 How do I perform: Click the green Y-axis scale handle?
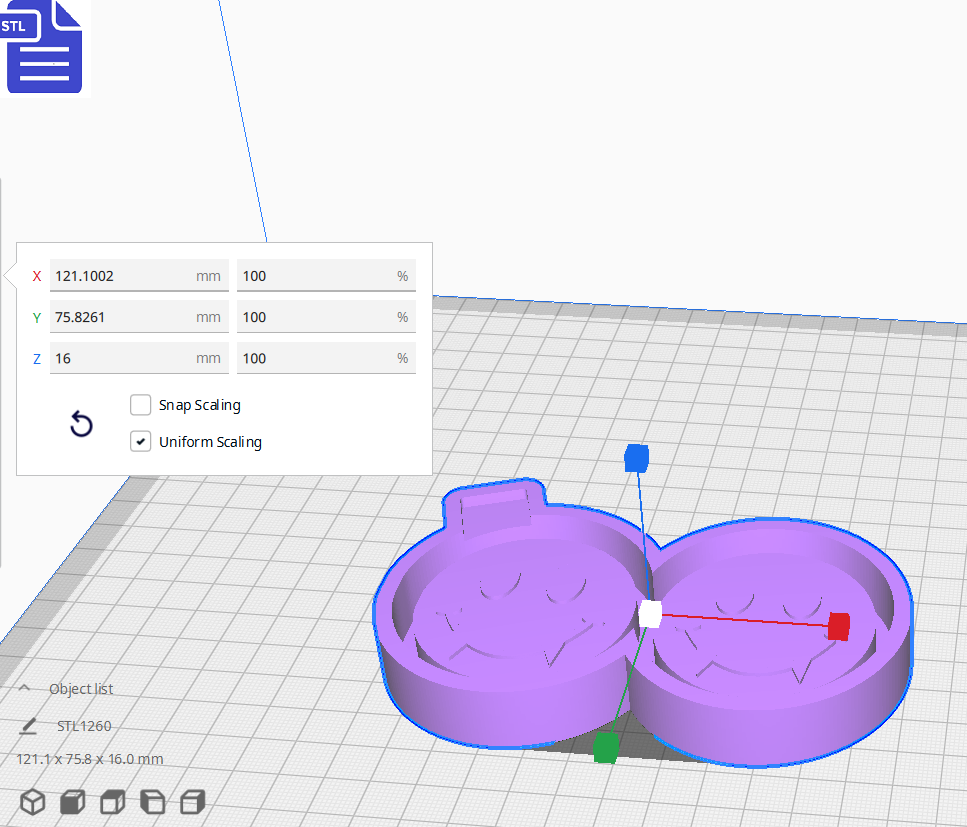(604, 746)
